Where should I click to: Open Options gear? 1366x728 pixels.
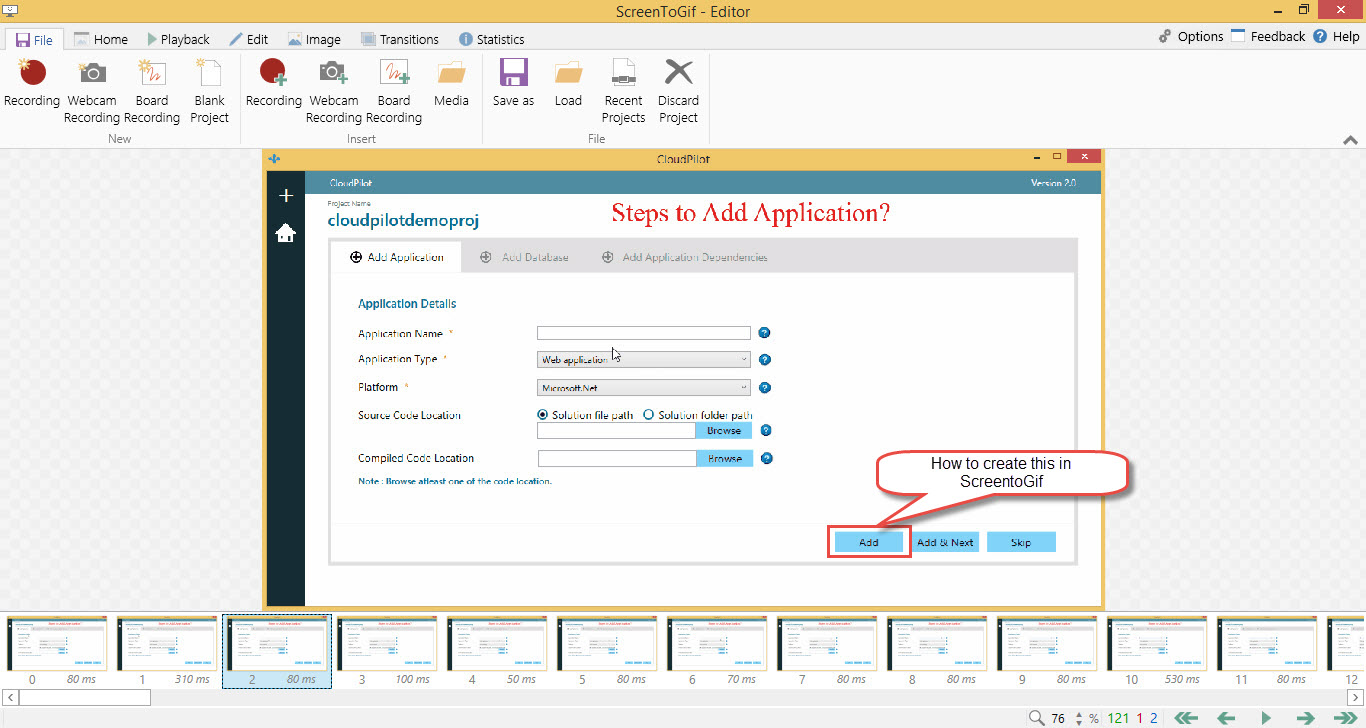[1191, 36]
